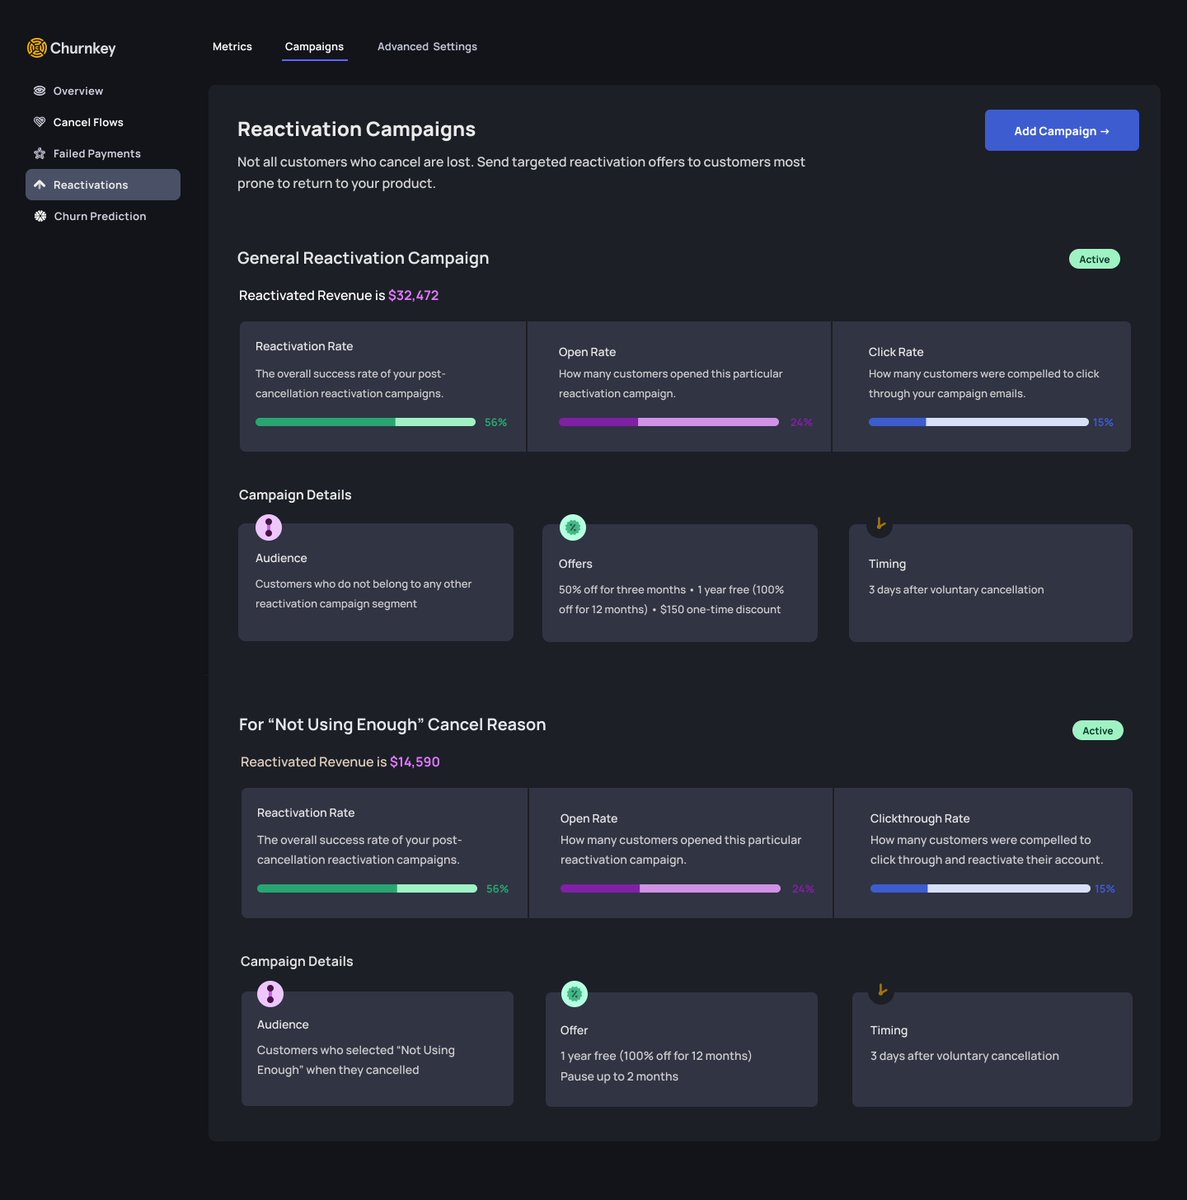1187x1200 pixels.
Task: Click the Offer icon in the Not Using Enough campaign
Action: coord(574,993)
